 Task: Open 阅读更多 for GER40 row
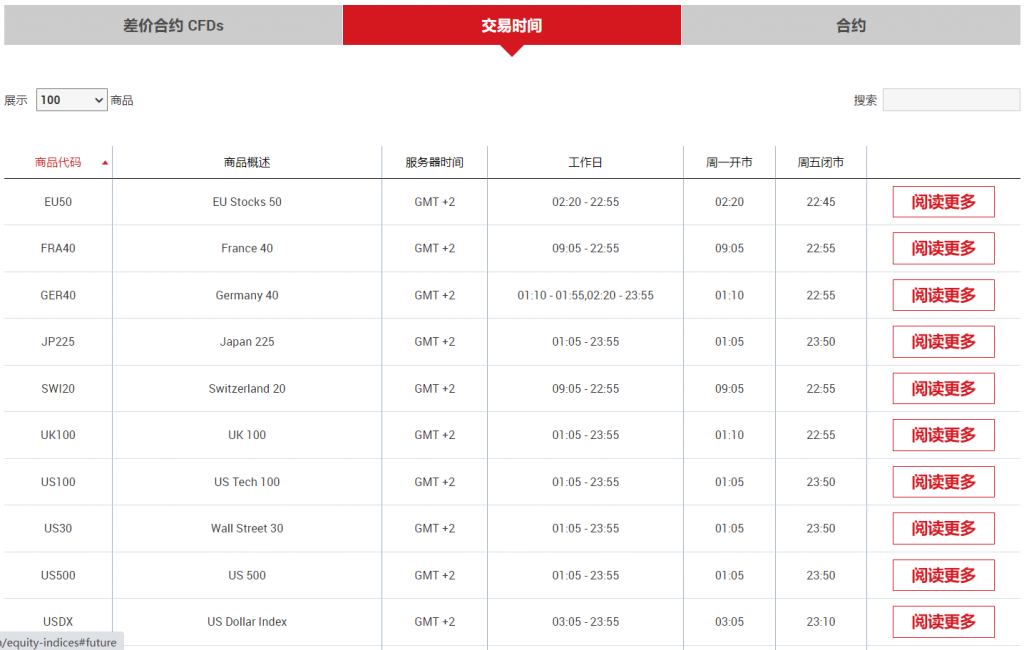click(943, 295)
